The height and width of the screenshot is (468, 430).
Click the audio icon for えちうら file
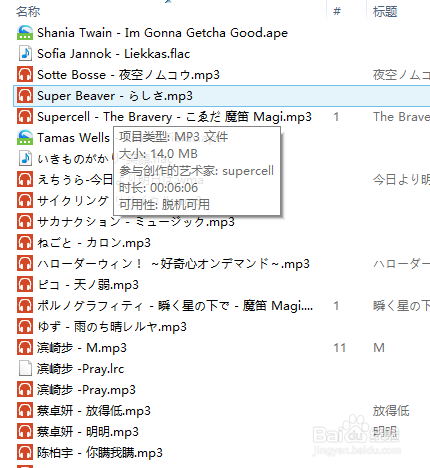point(25,180)
